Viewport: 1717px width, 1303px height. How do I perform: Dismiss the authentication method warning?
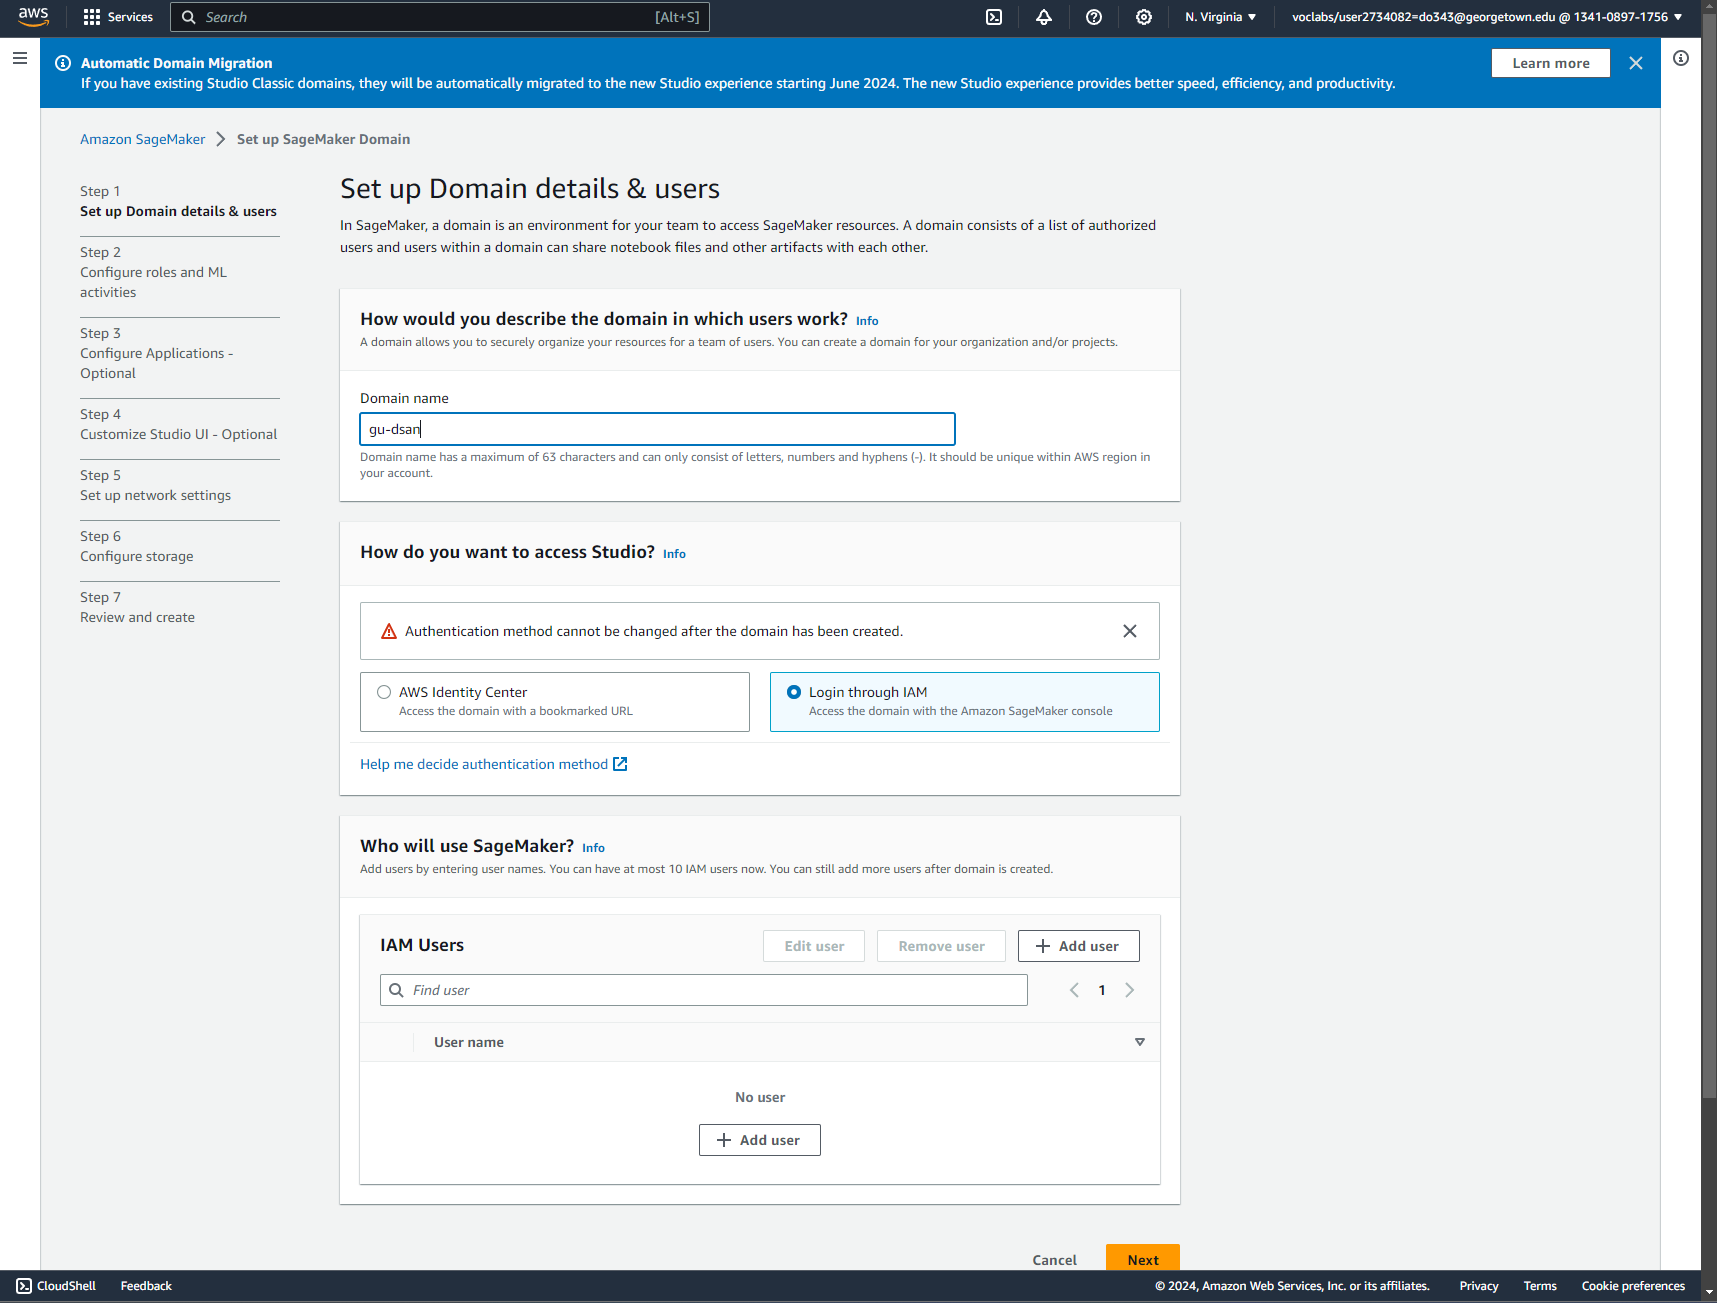(x=1130, y=631)
